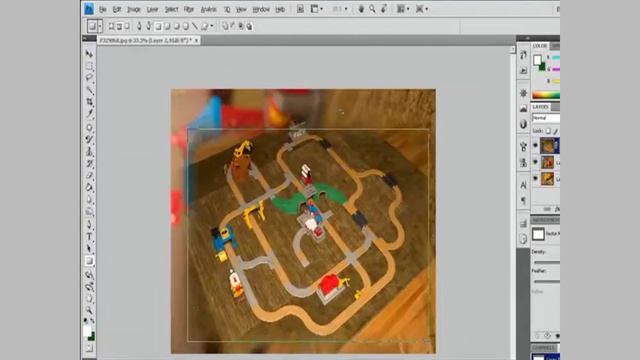Viewport: 640px width, 360px height.
Task: Open the custom shape options dropdown arrow
Action: click(x=212, y=26)
